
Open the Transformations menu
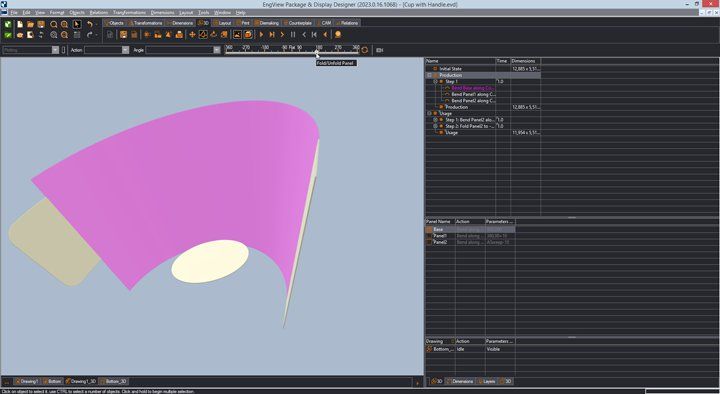[x=129, y=12]
